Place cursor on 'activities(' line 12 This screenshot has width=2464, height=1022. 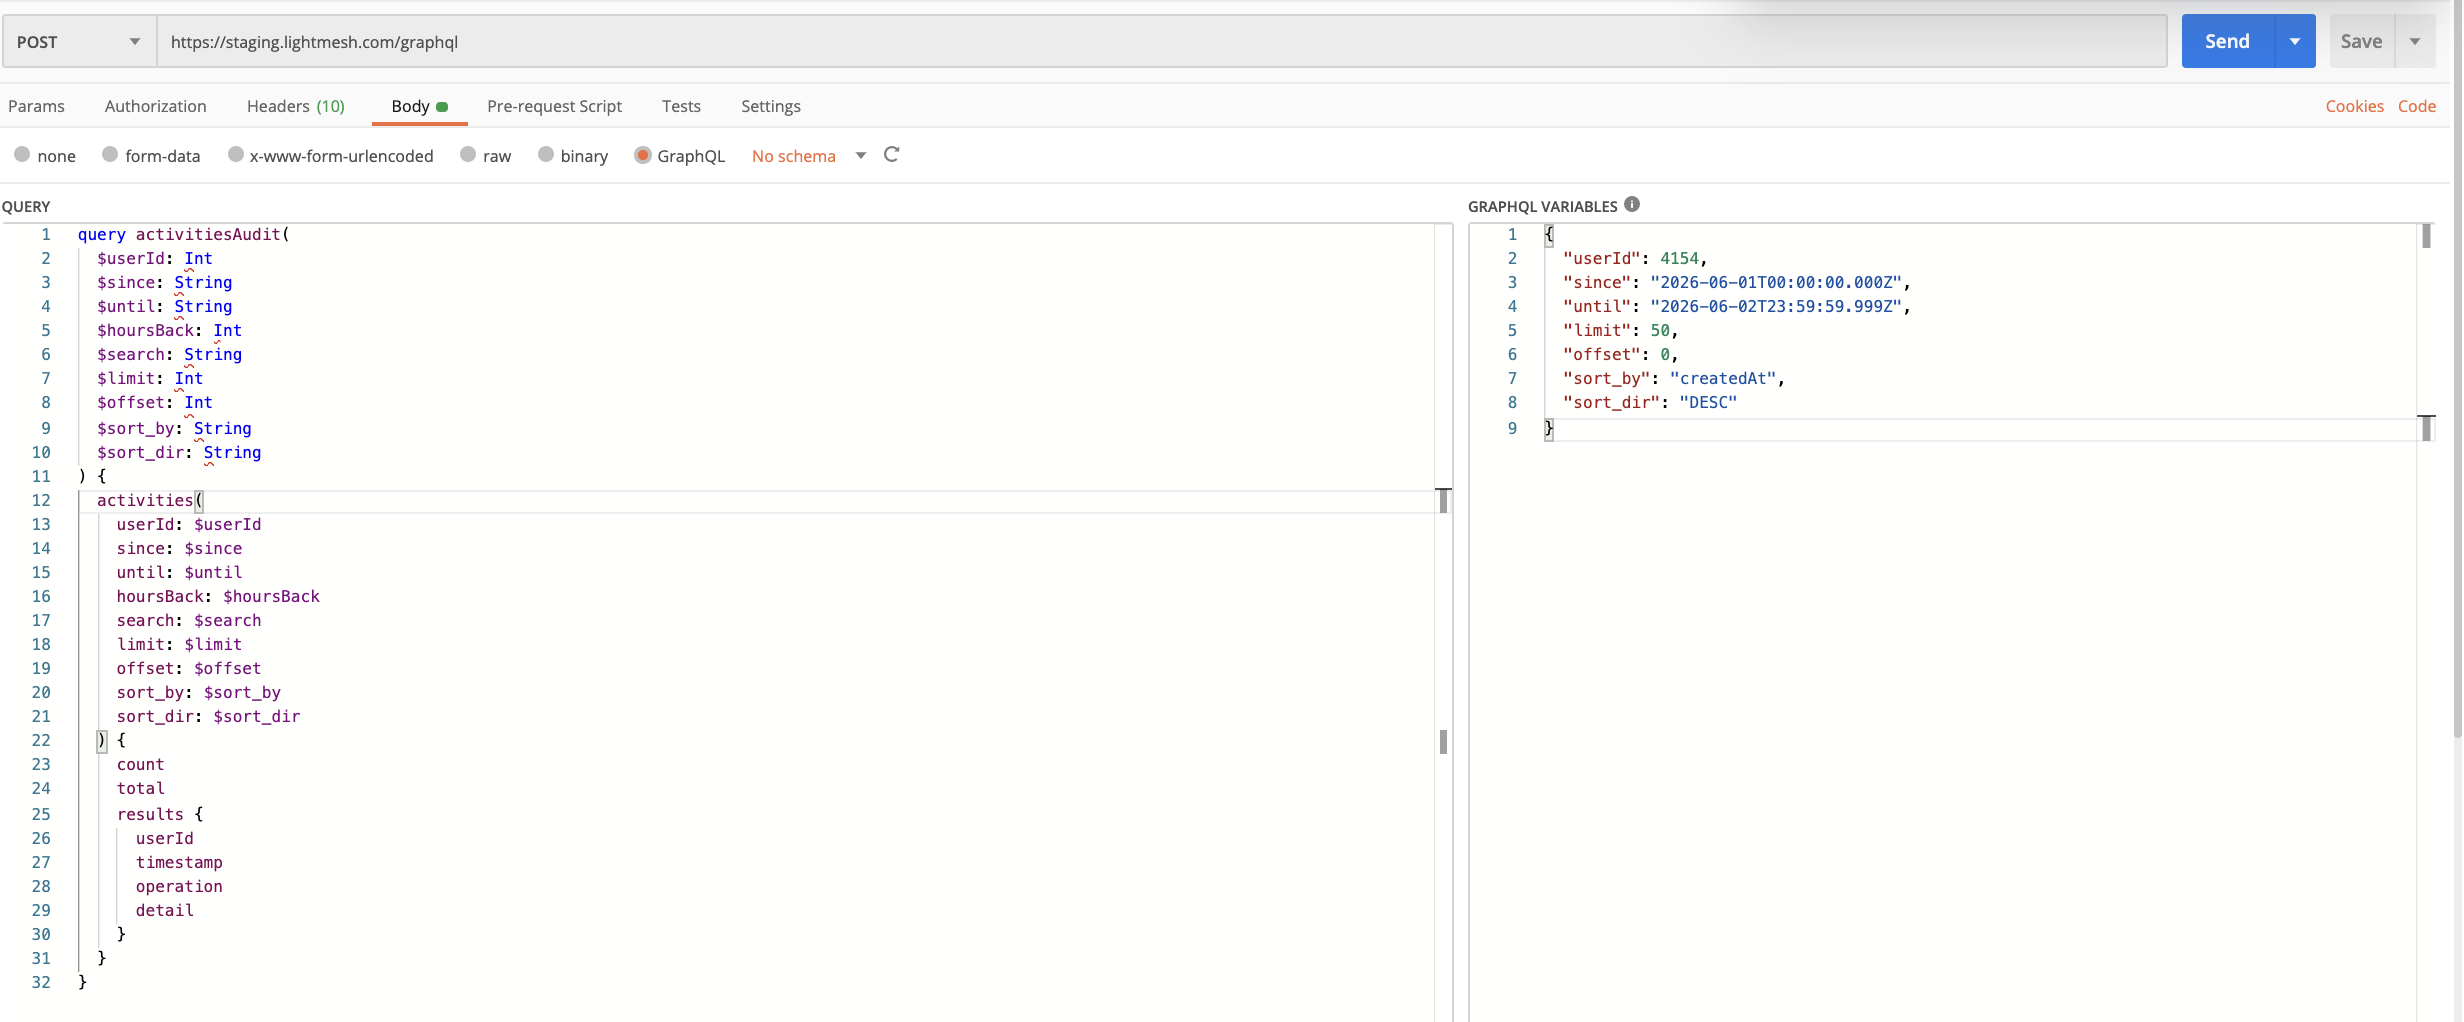click(150, 500)
